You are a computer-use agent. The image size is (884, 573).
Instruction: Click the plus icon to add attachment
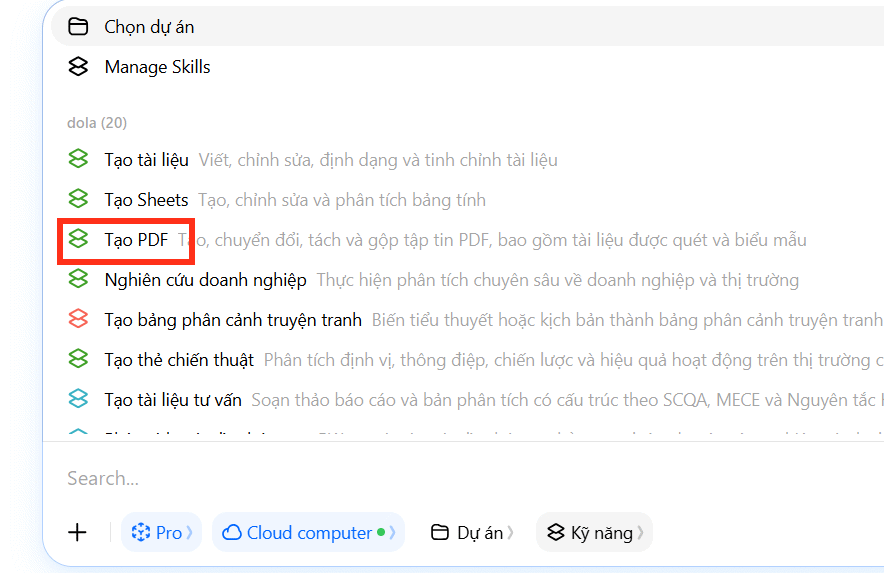click(x=77, y=532)
